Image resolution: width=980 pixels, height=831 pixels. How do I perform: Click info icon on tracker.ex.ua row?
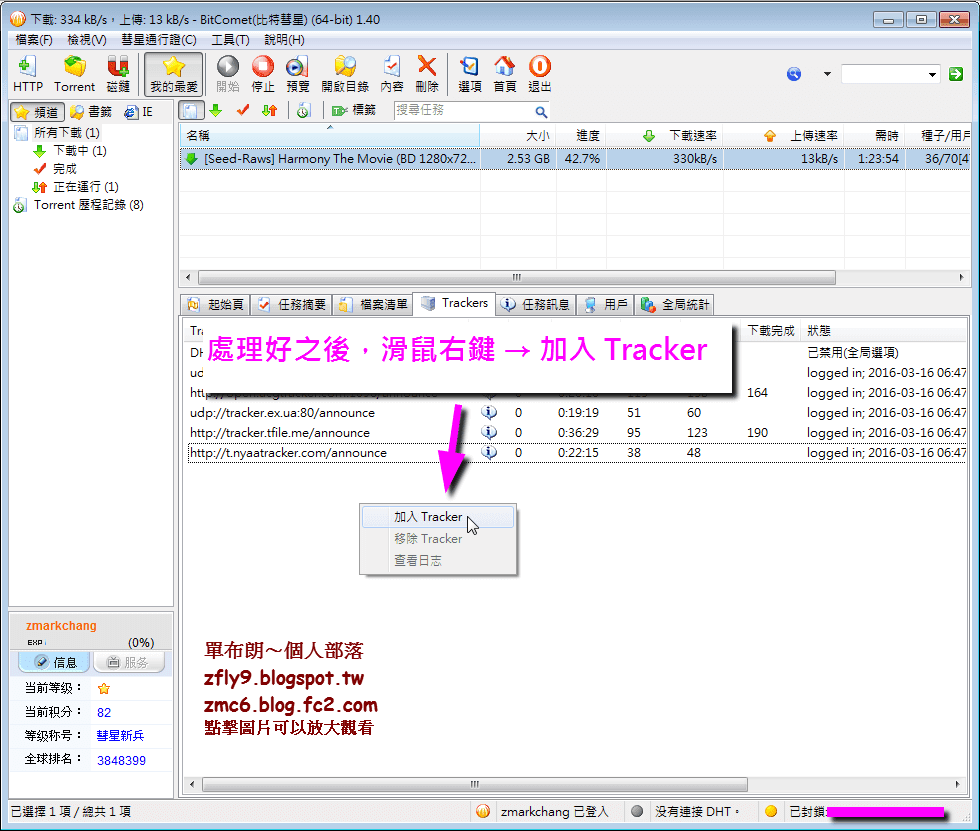[x=489, y=412]
